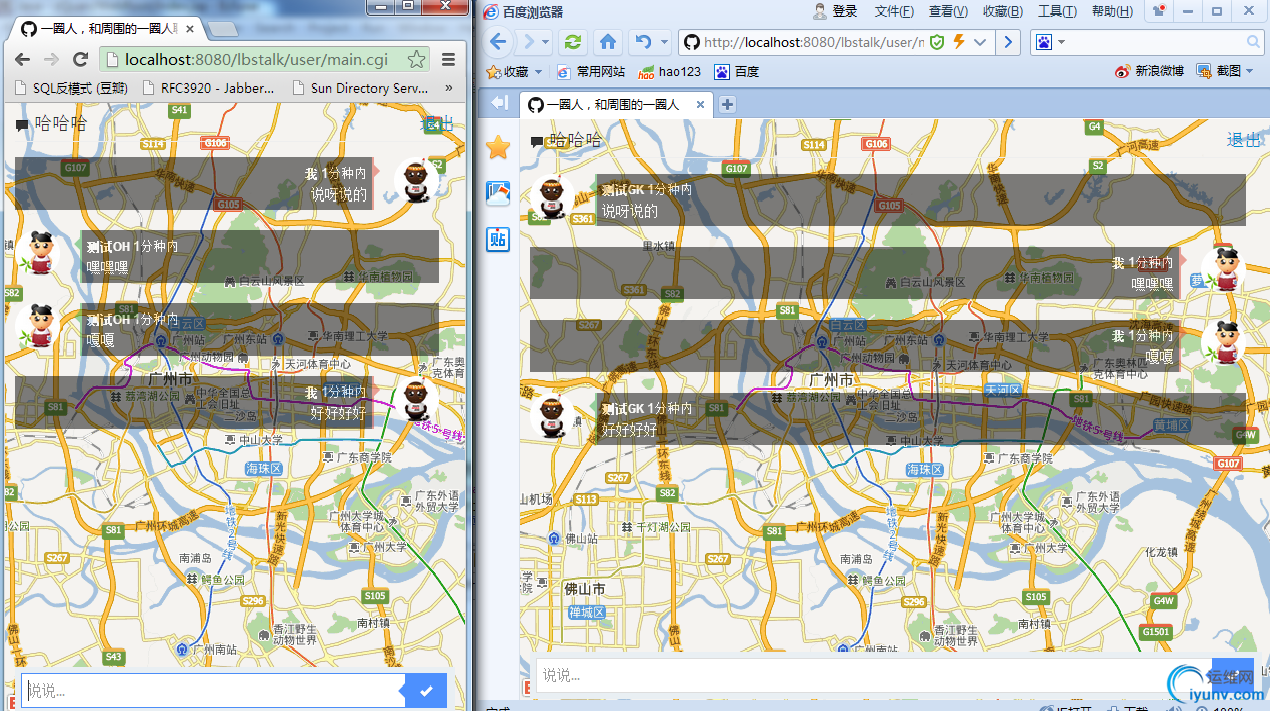The image size is (1270, 711).
Task: Open the 文件(F) menu
Action: coord(894,11)
